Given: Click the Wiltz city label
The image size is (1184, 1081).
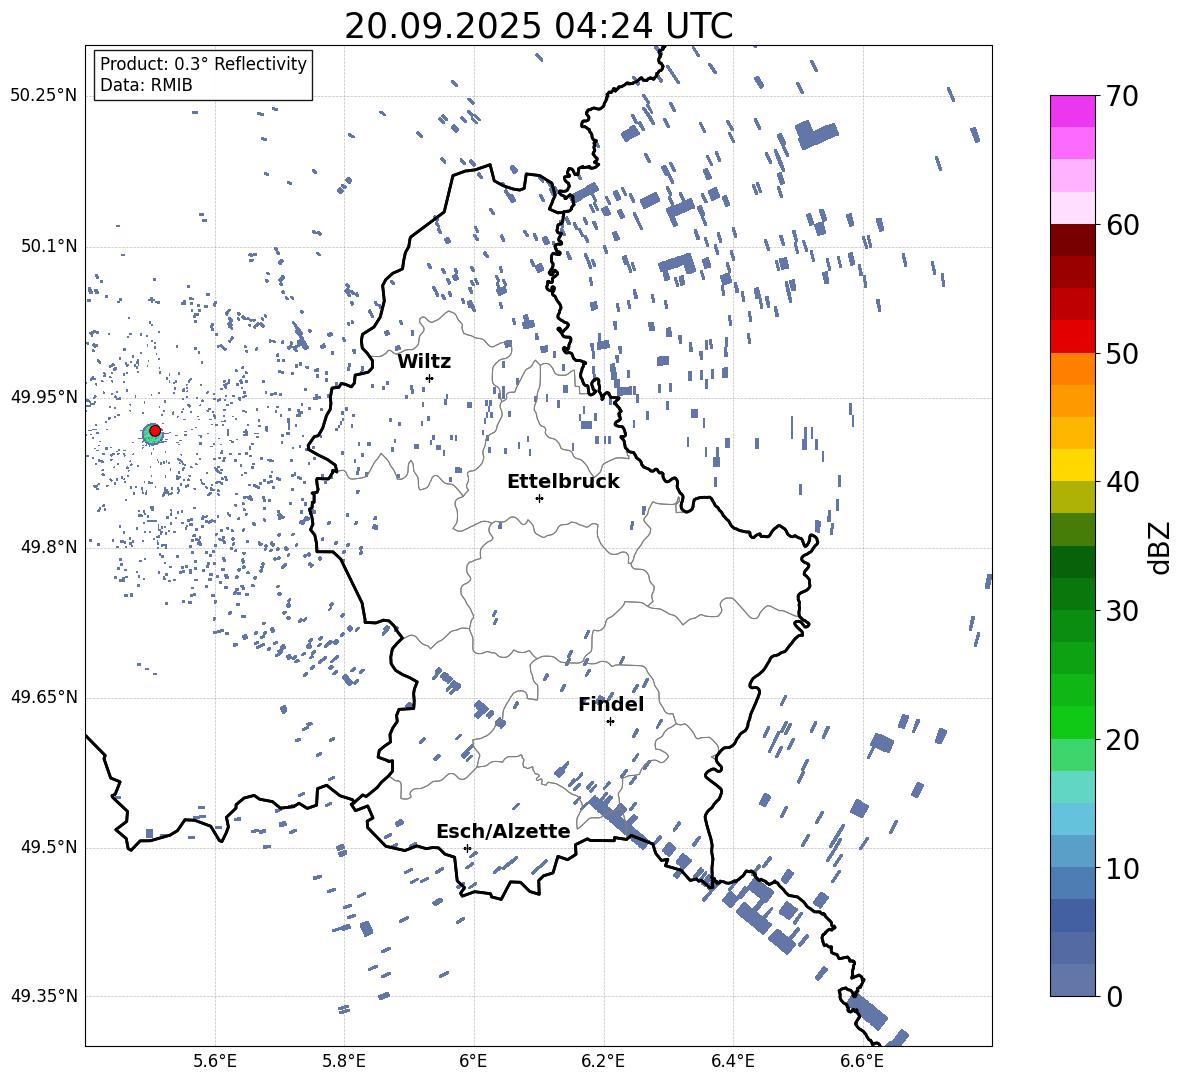Looking at the screenshot, I should coord(424,362).
